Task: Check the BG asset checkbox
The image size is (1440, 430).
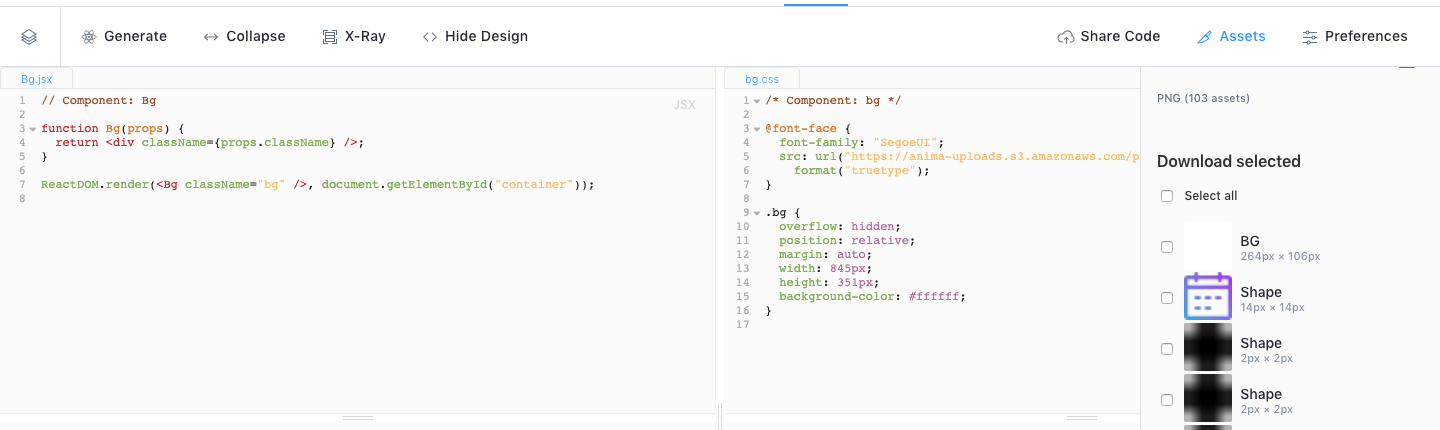Action: pos(1167,247)
